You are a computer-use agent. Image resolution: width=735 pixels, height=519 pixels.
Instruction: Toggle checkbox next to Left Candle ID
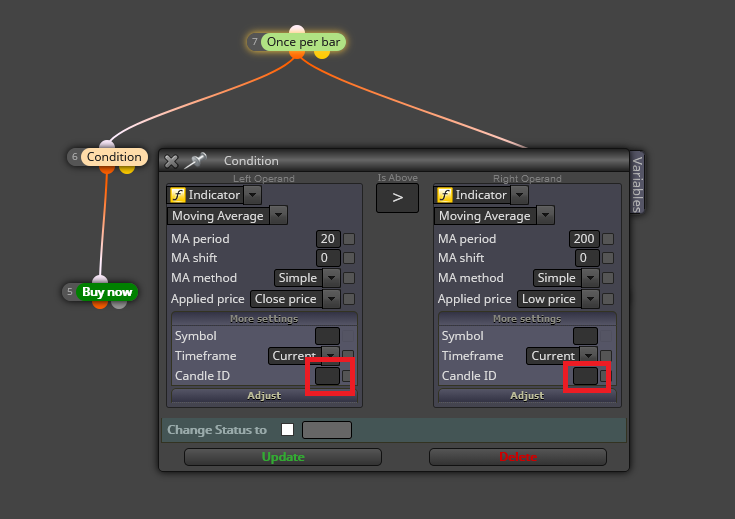(x=347, y=376)
